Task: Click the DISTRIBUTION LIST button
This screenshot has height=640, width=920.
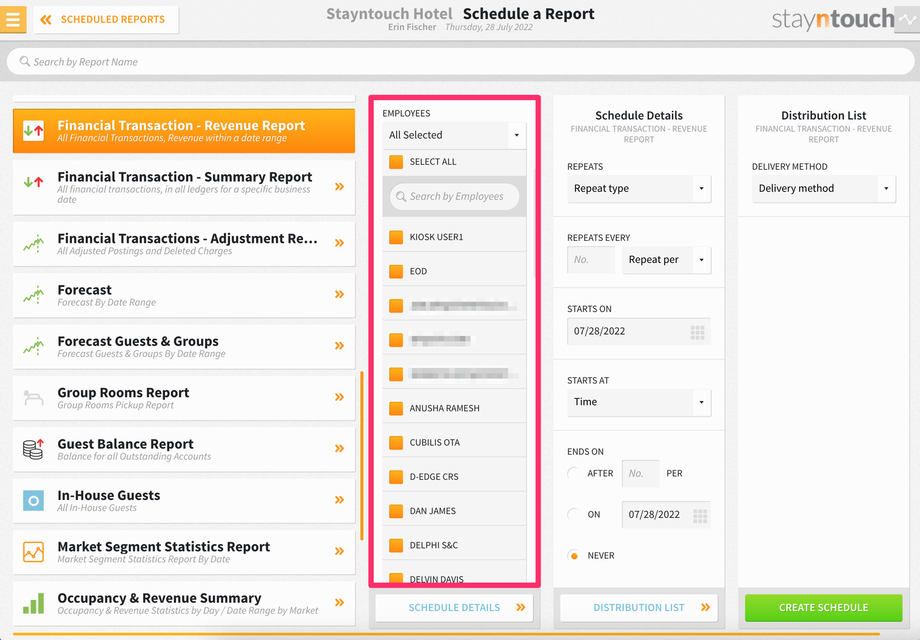Action: [x=639, y=608]
